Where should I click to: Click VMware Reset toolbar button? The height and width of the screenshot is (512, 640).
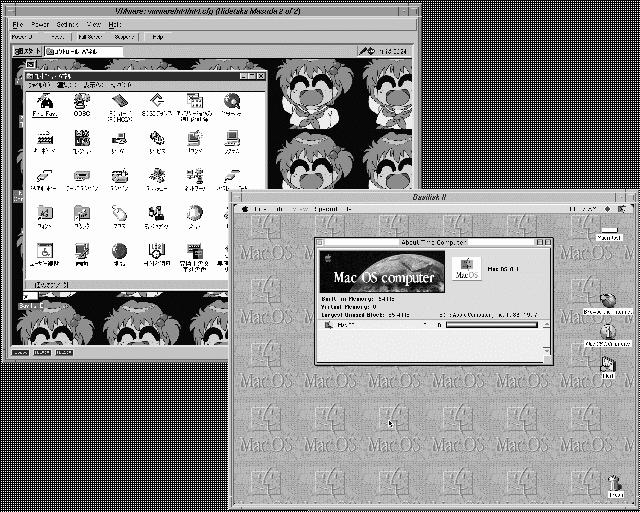(58, 37)
